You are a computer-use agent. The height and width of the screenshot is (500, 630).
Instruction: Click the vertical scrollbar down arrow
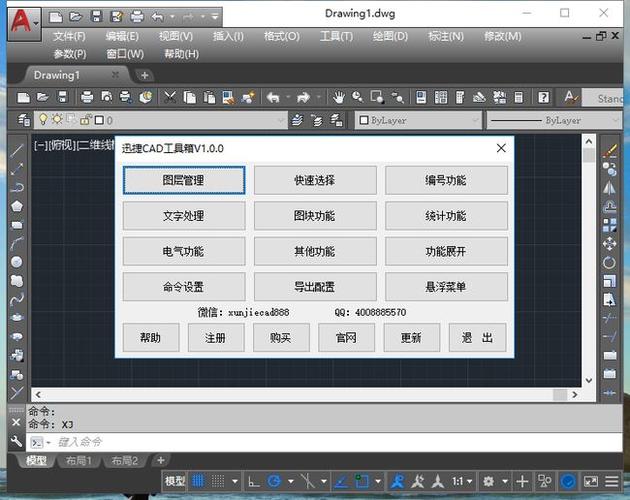tap(589, 380)
